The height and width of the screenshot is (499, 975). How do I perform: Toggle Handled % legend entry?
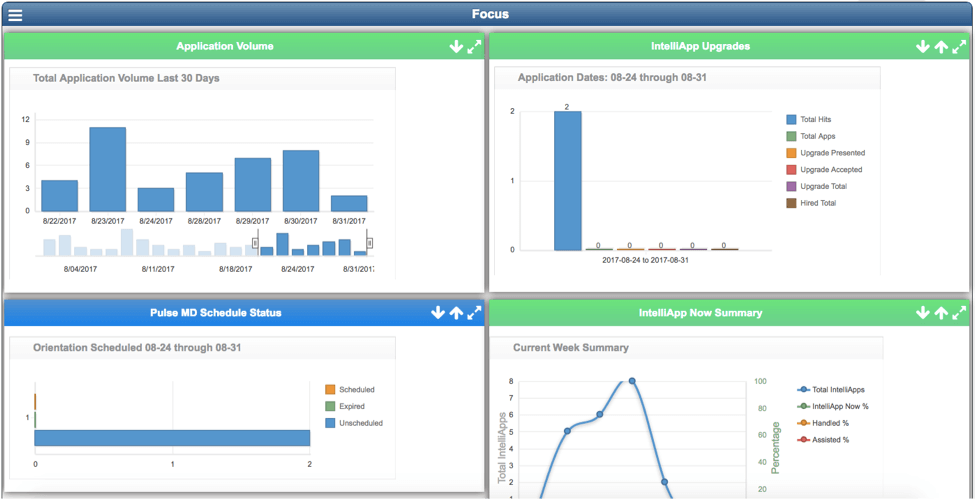coord(830,423)
